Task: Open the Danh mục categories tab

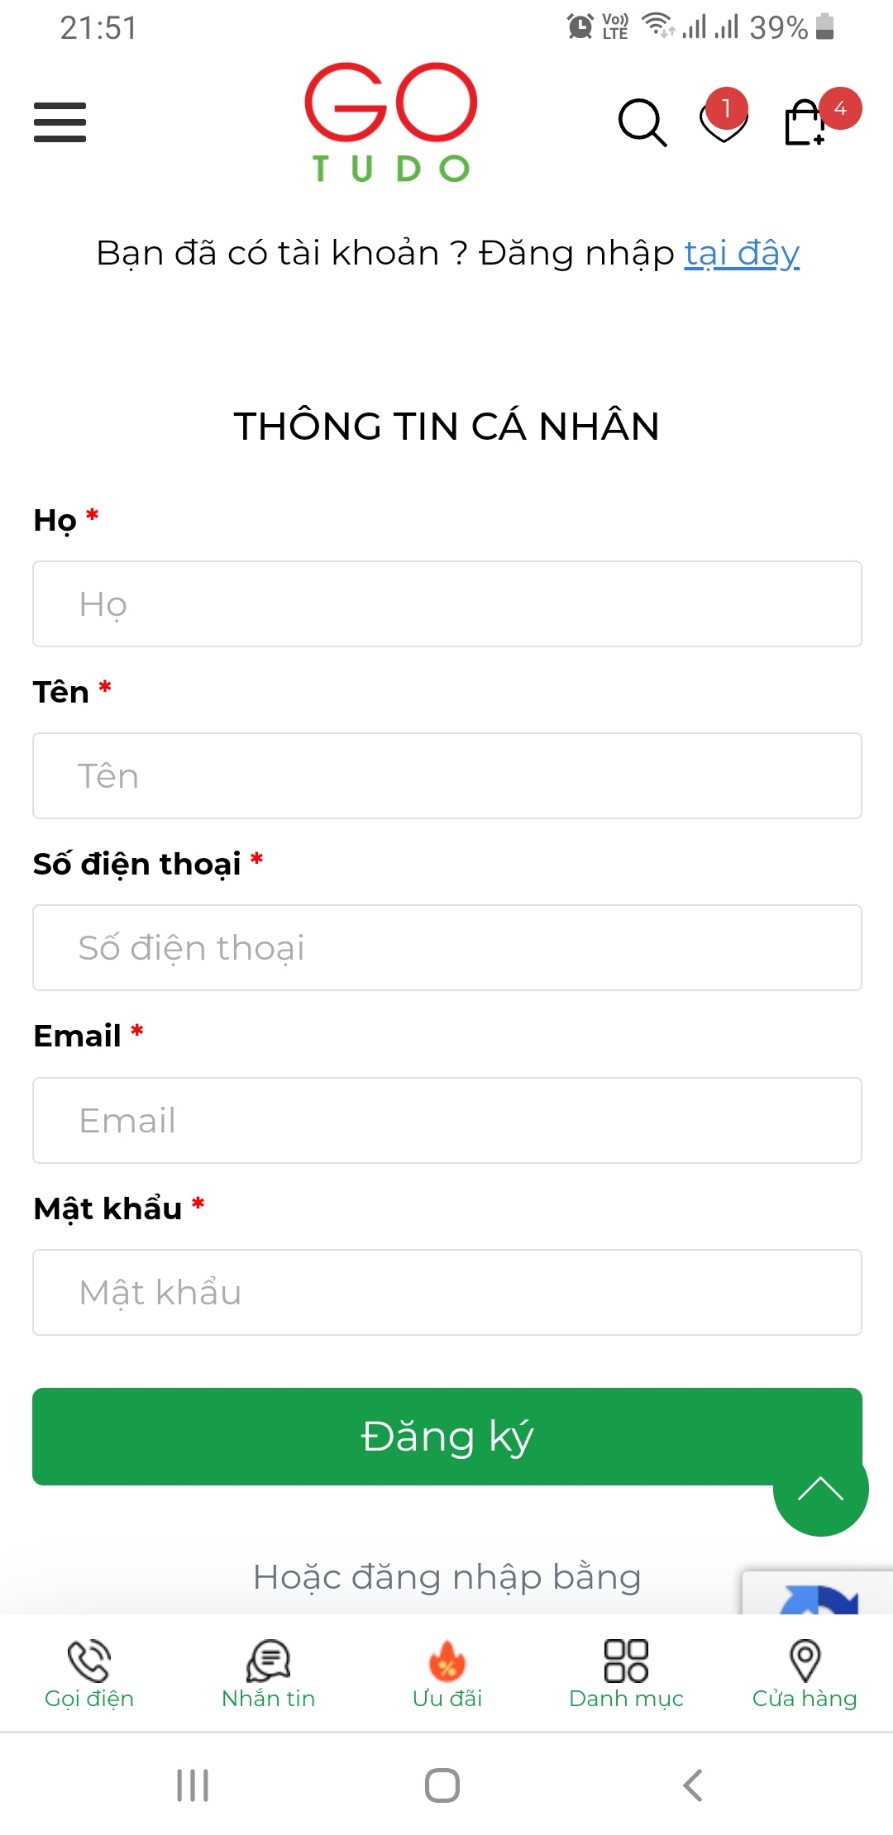Action: tap(626, 1673)
